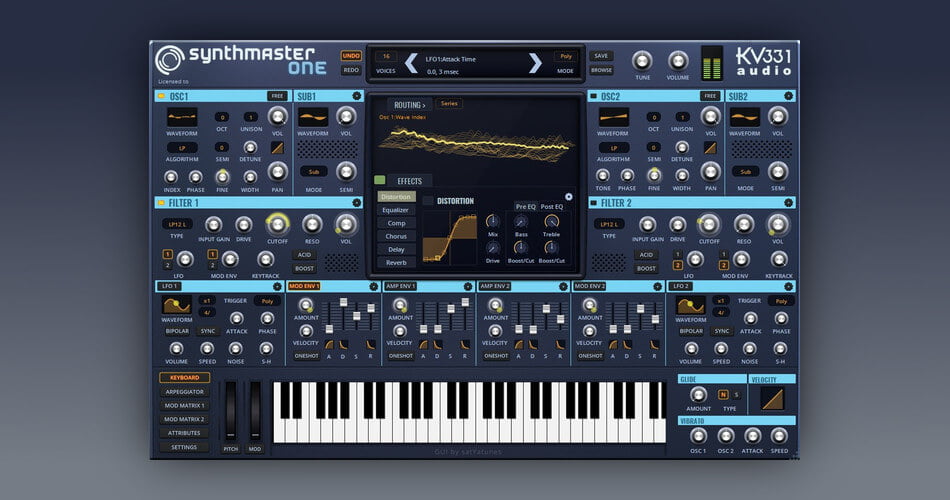Enable Filter 1 ACID button

coord(304,255)
